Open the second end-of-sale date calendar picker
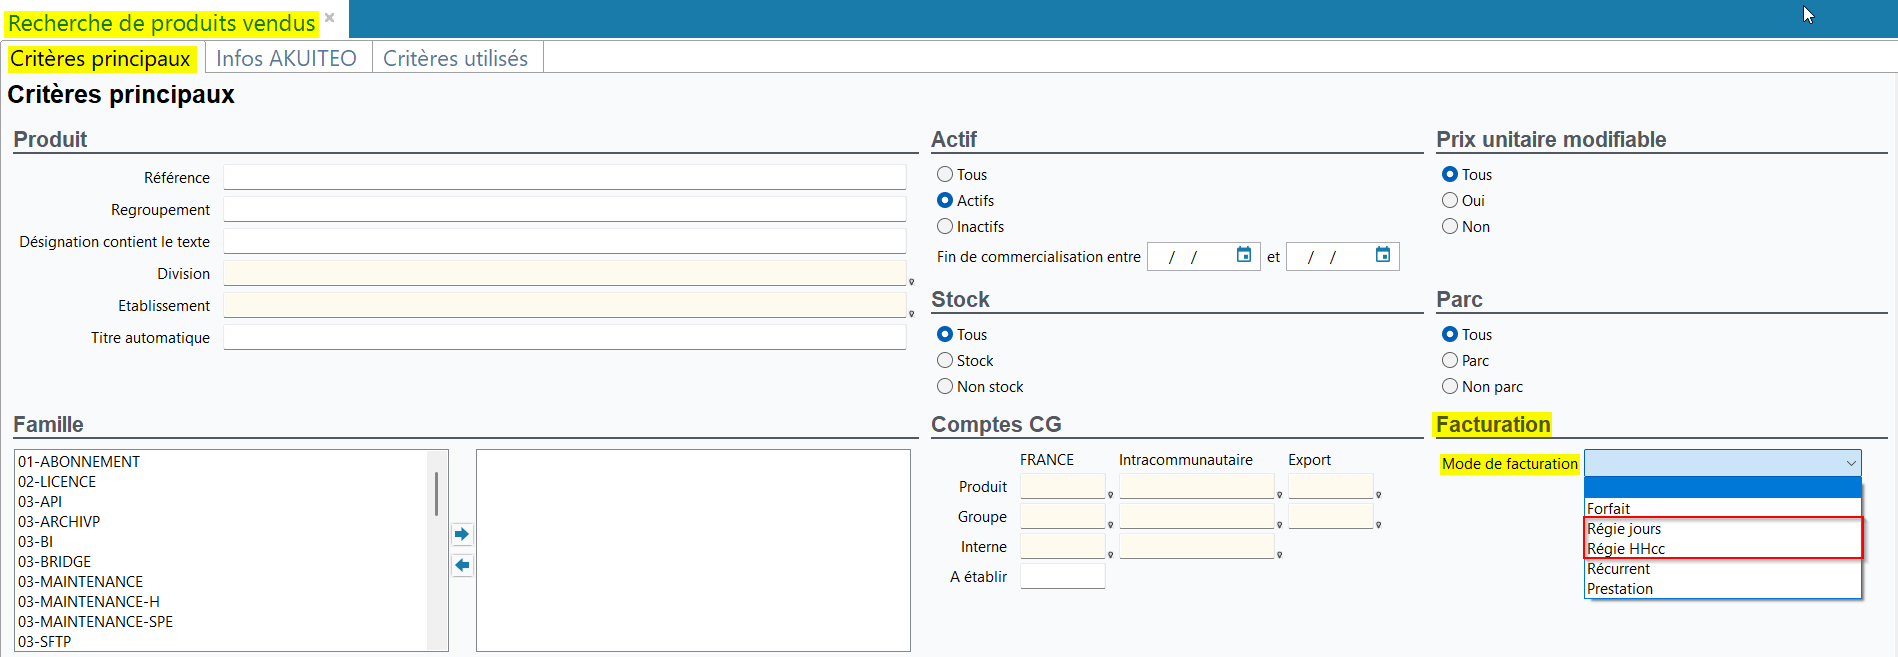 point(1382,255)
